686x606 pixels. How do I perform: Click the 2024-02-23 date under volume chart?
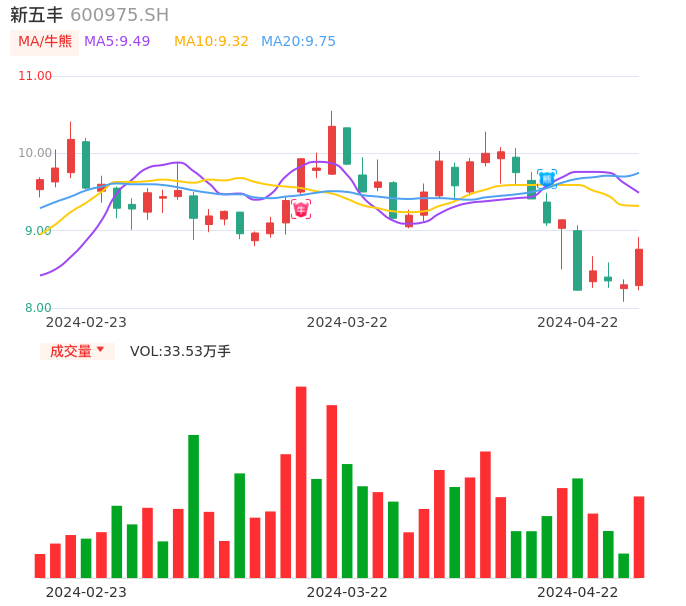[86, 592]
